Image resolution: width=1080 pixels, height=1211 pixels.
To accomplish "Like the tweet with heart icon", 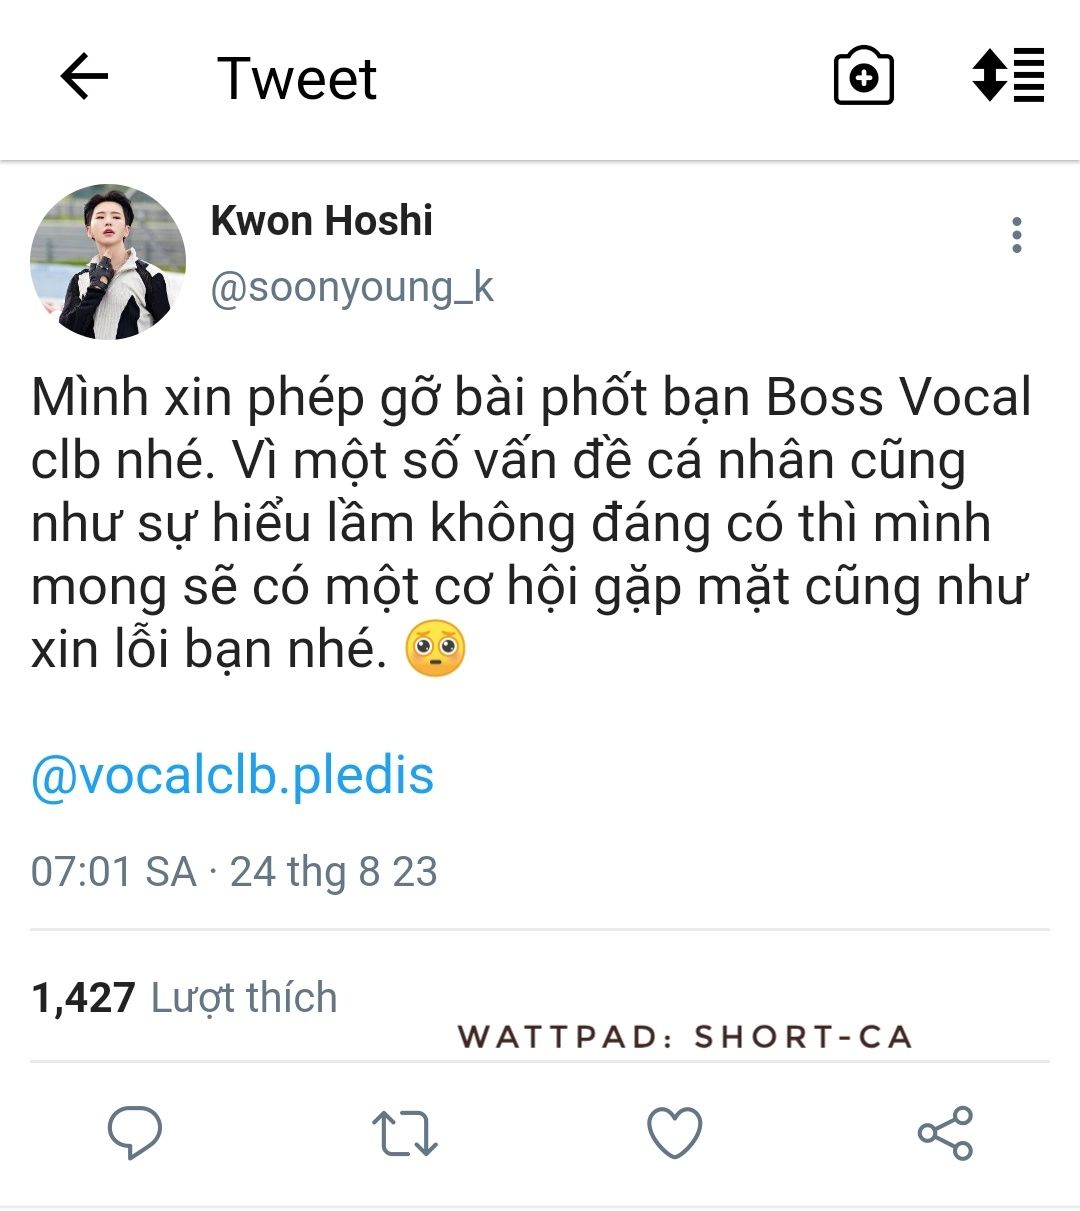I will [675, 1133].
